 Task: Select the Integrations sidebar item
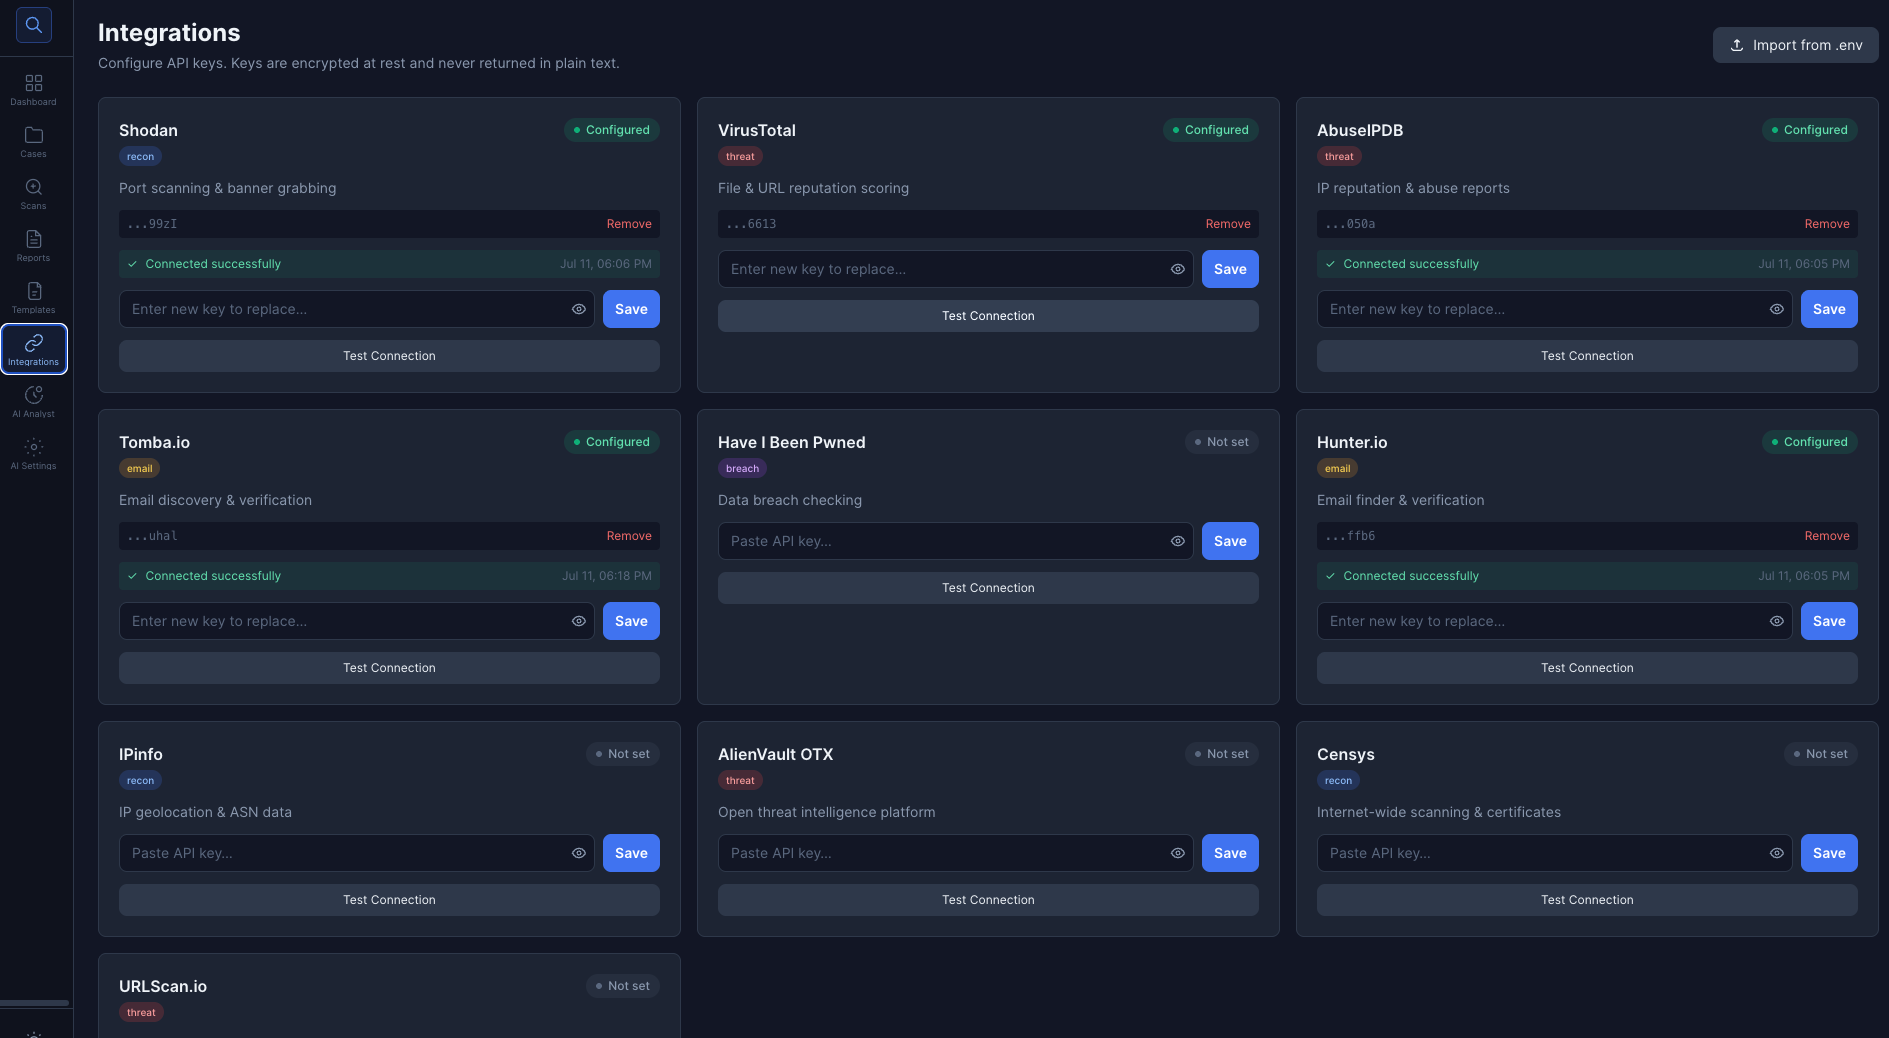point(34,349)
